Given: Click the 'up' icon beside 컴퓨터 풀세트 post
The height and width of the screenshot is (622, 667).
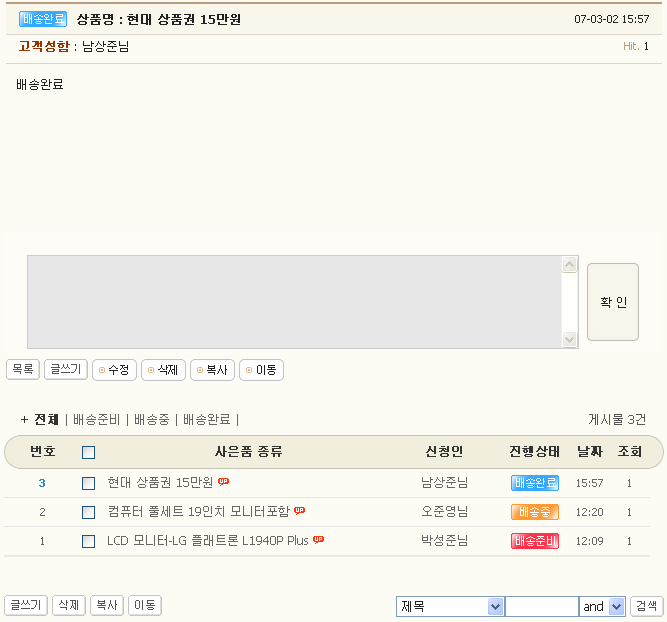Looking at the screenshot, I should (300, 511).
